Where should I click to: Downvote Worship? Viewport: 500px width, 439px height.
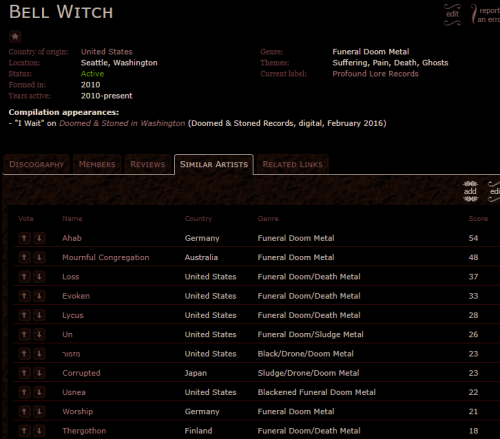[39, 412]
